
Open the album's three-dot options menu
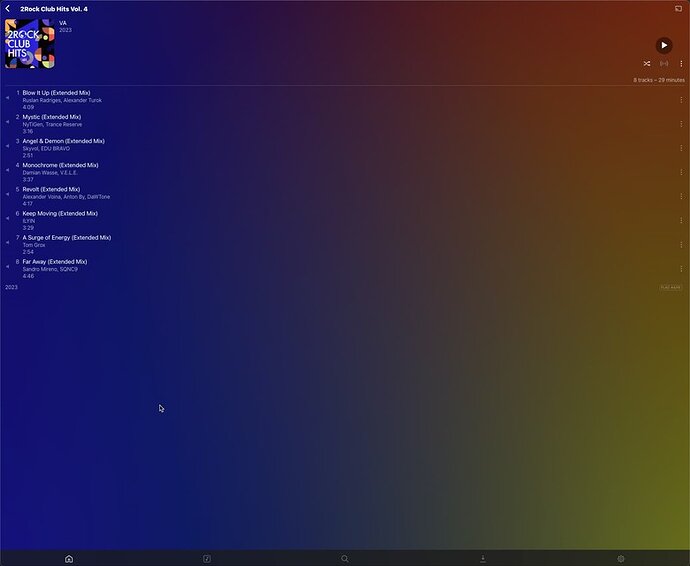pos(681,64)
